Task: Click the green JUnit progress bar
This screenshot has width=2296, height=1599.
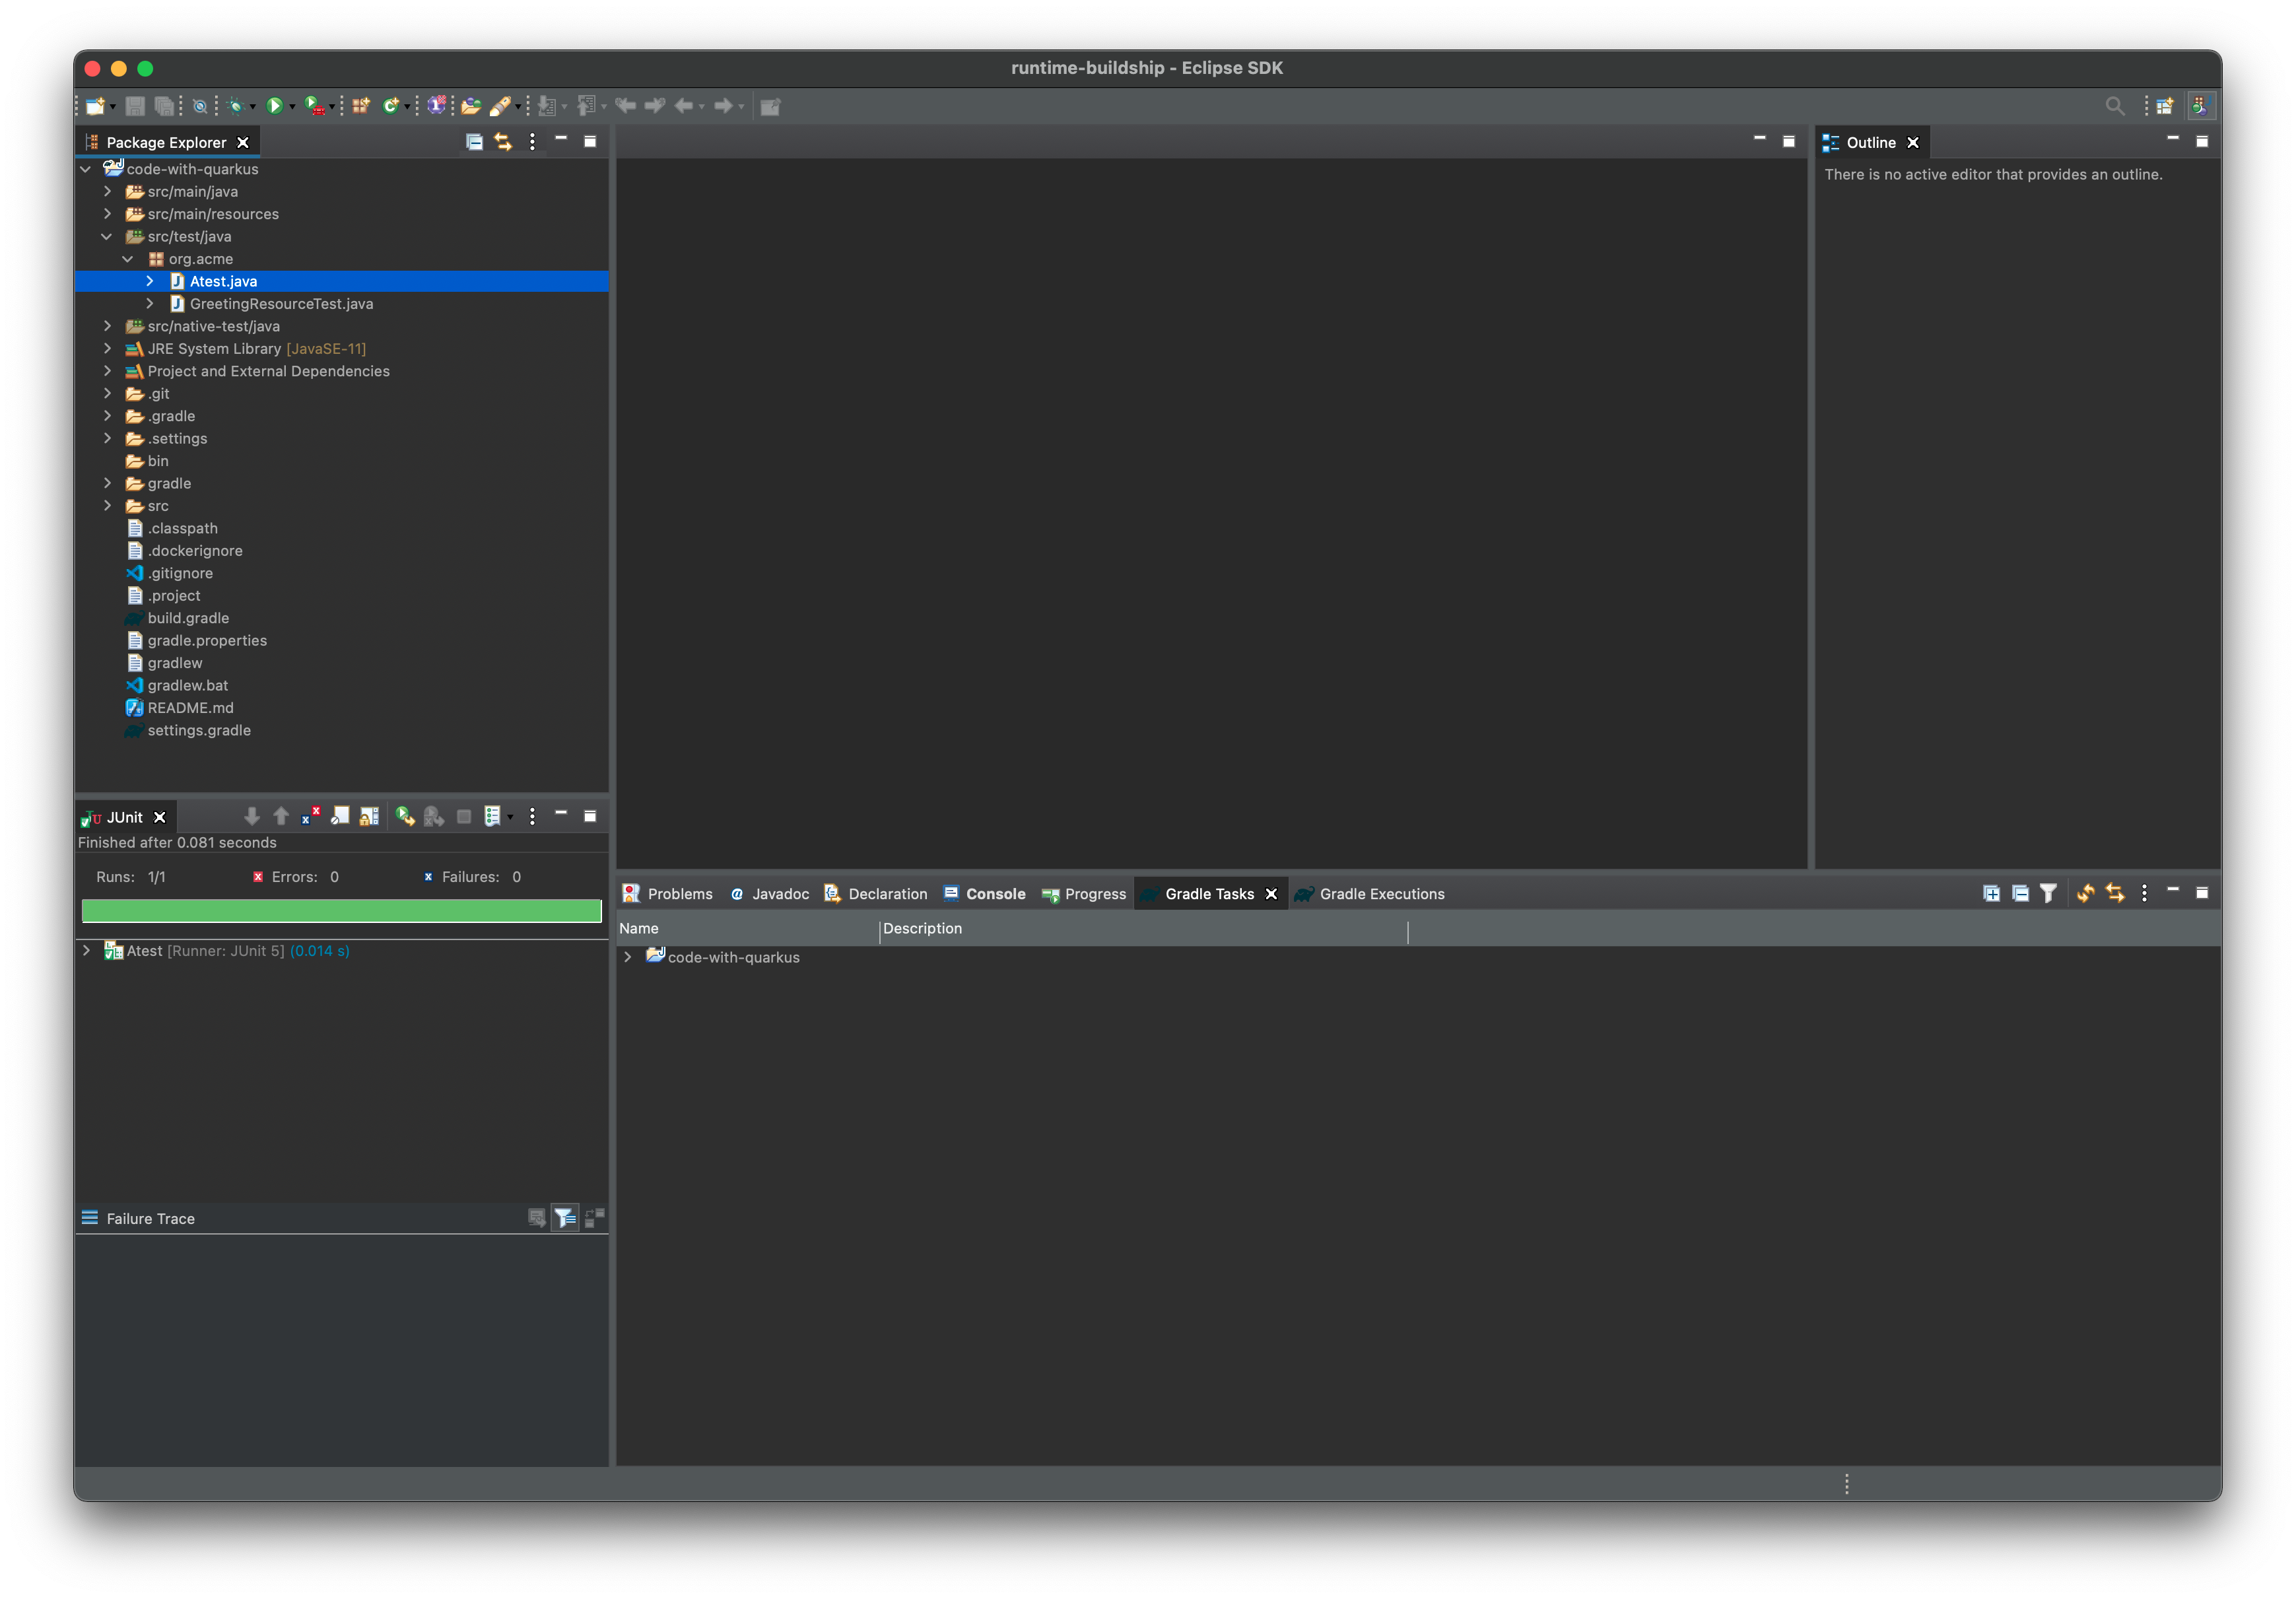Action: 341,911
